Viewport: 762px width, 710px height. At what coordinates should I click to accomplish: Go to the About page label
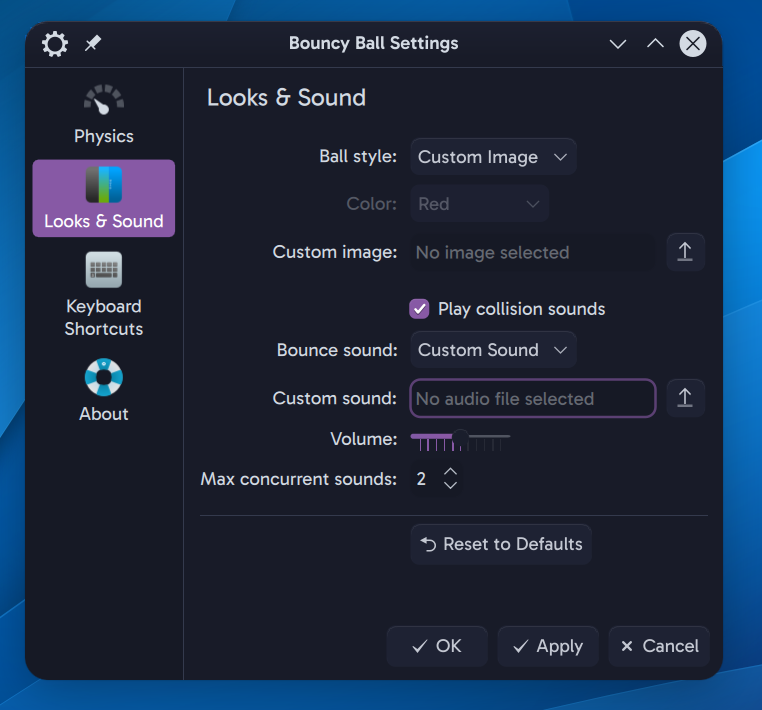pos(104,414)
